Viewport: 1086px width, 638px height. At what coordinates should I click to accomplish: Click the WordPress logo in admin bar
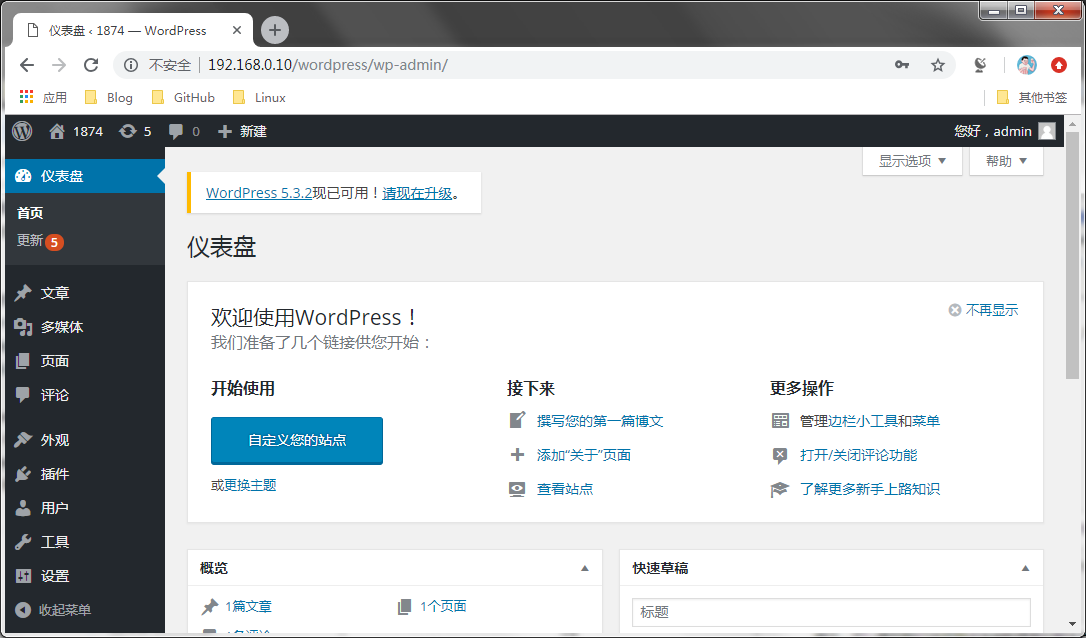tap(22, 131)
